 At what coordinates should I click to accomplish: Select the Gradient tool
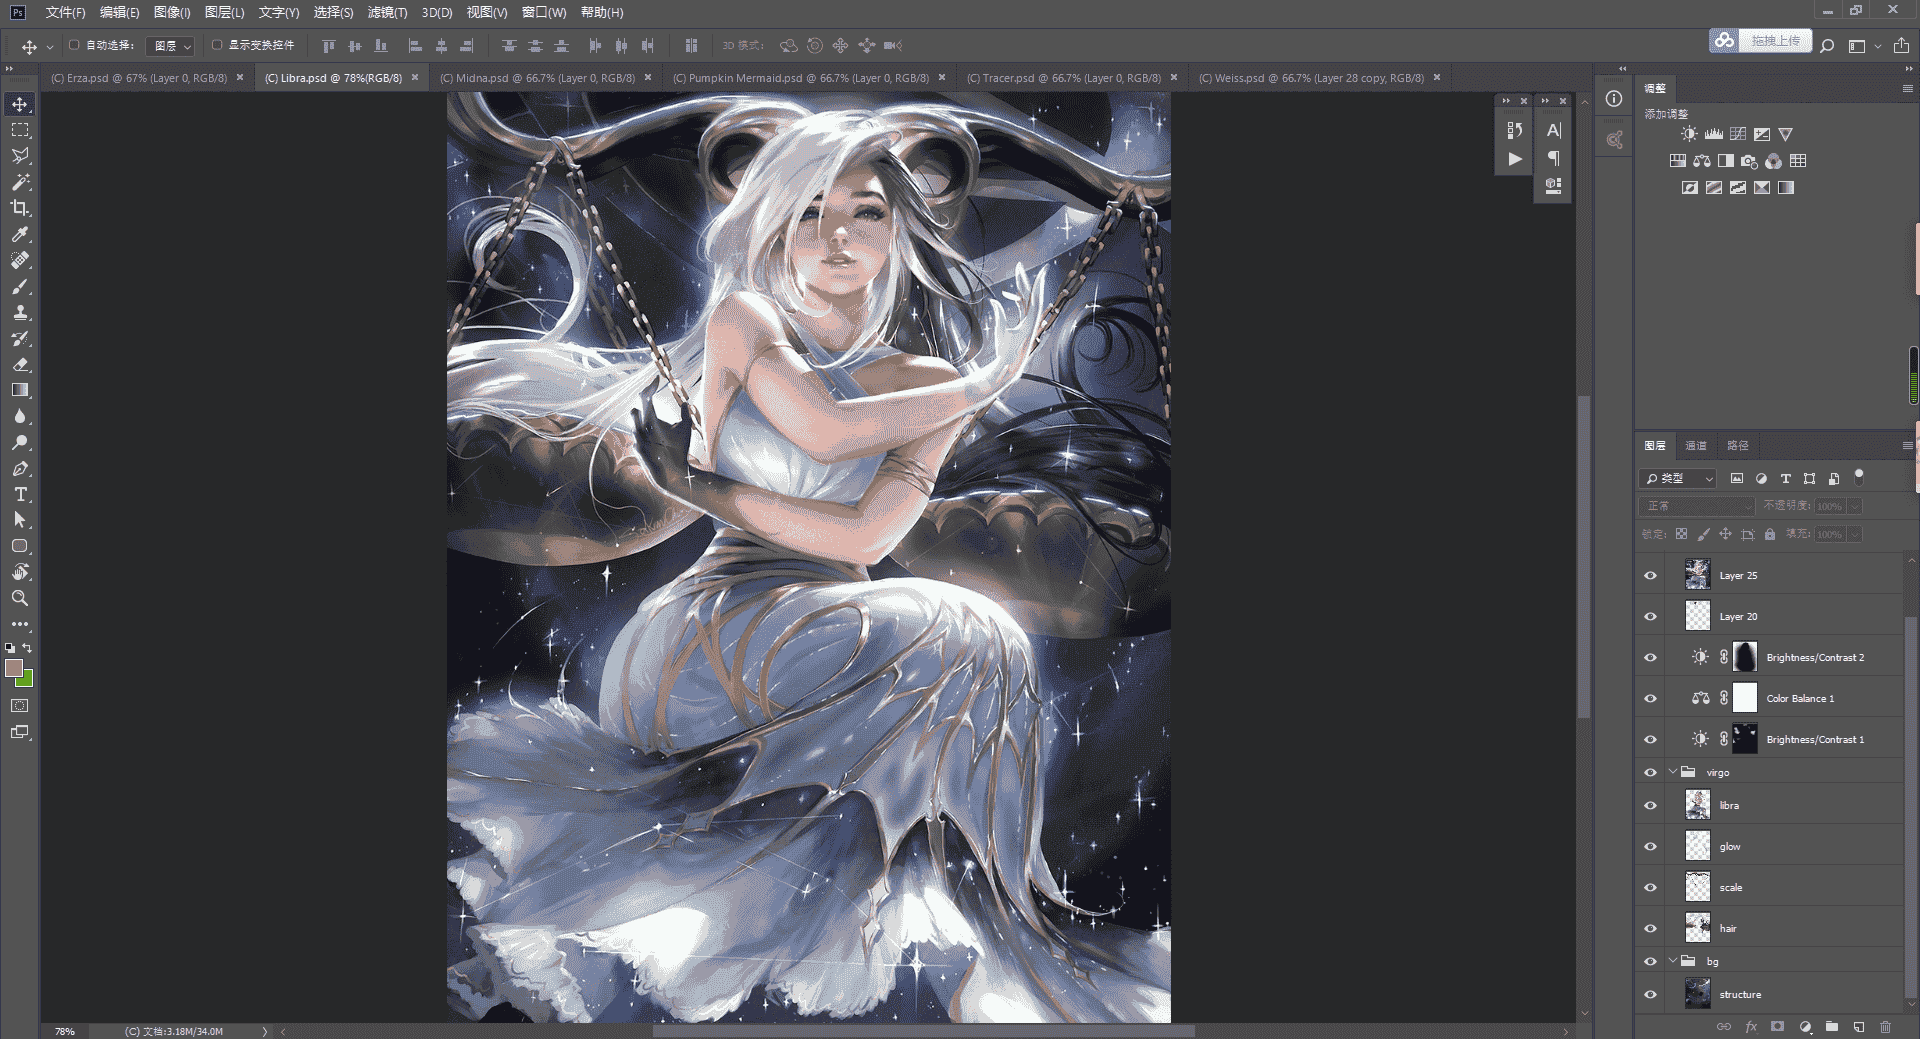[20, 390]
